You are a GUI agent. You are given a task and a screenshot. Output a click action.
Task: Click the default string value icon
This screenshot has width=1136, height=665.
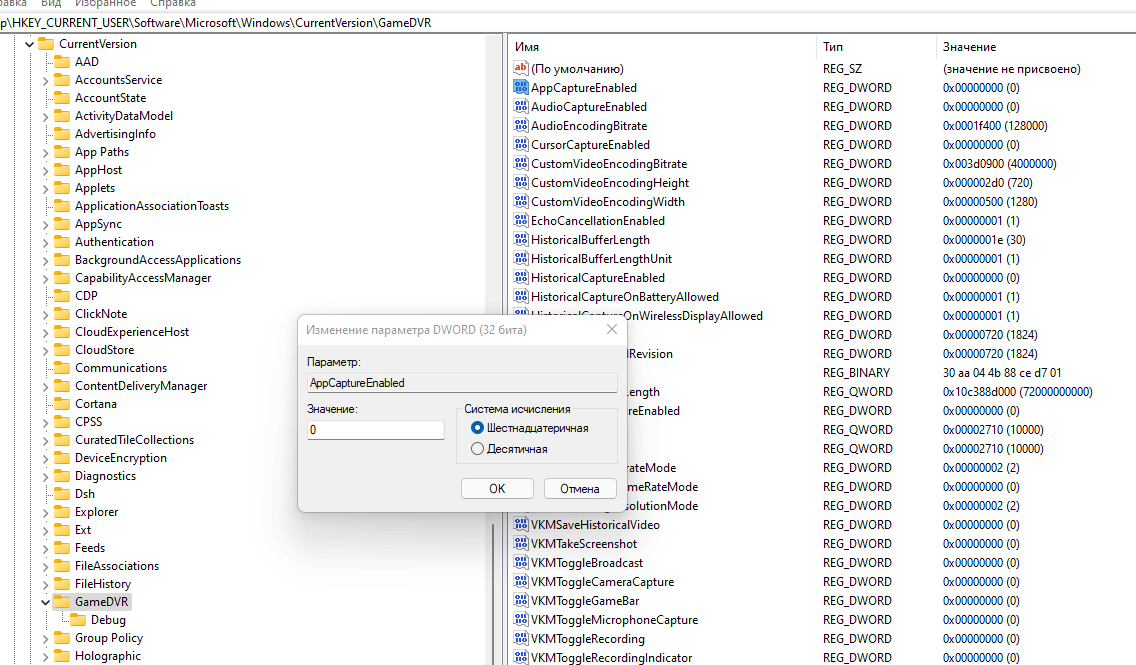(520, 68)
